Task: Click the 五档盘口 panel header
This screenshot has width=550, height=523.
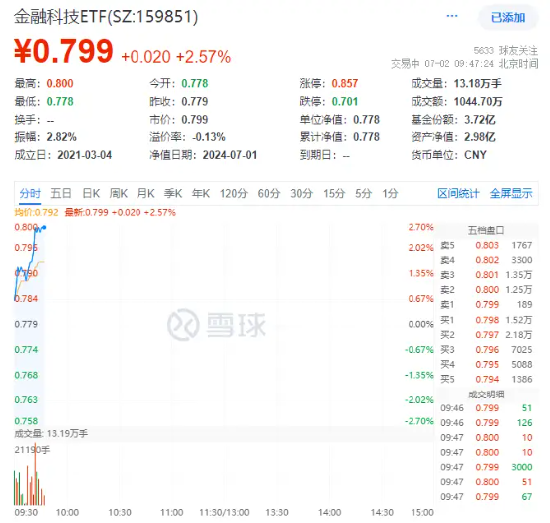Action: tap(486, 230)
